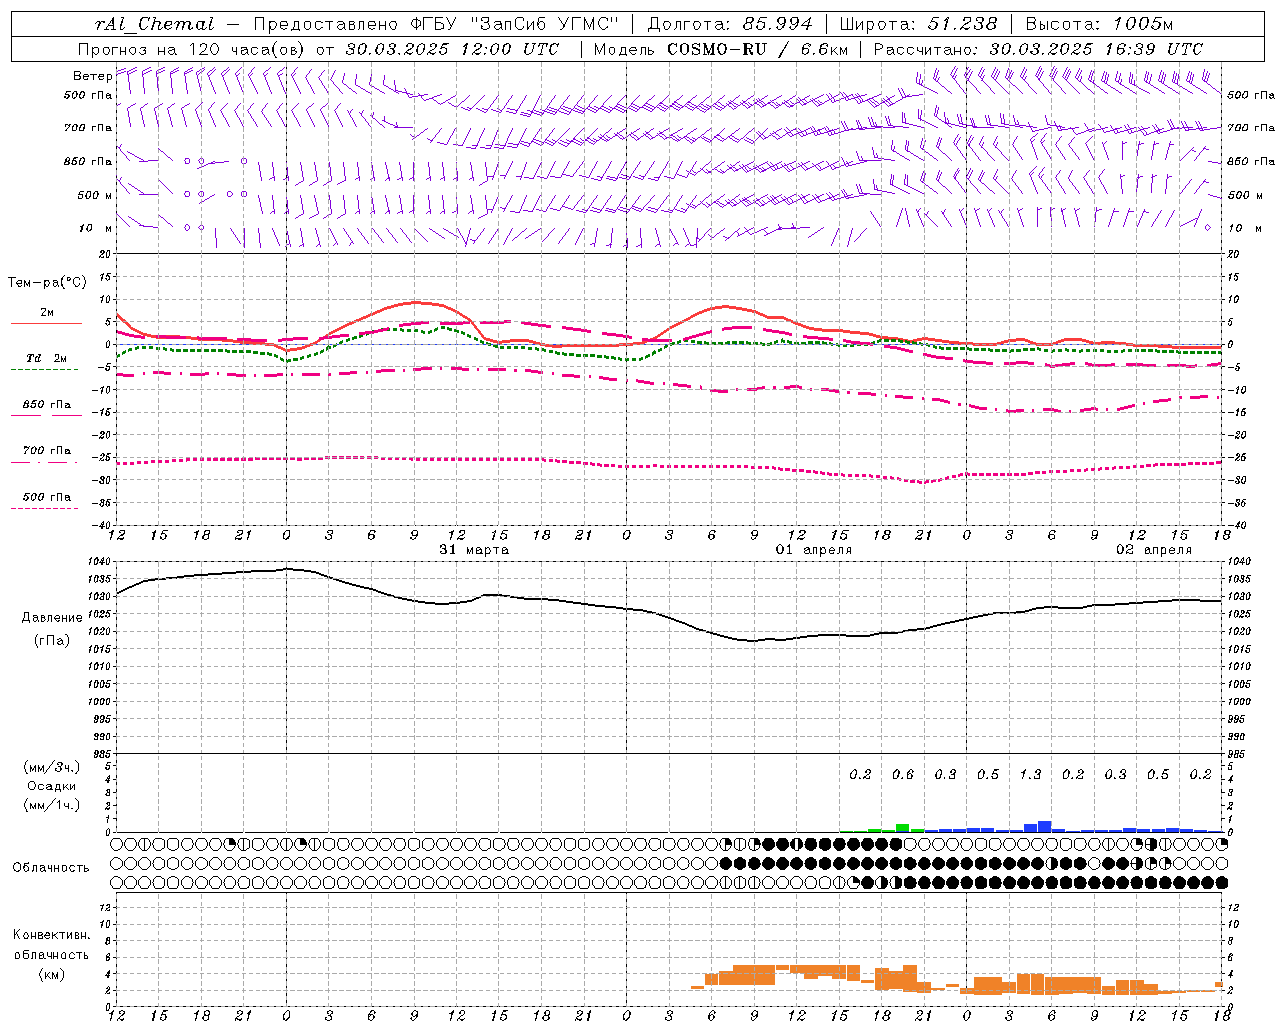Click the Прогноз на 120 часа(ов) text
The width and height of the screenshot is (1280, 1024).
(193, 48)
